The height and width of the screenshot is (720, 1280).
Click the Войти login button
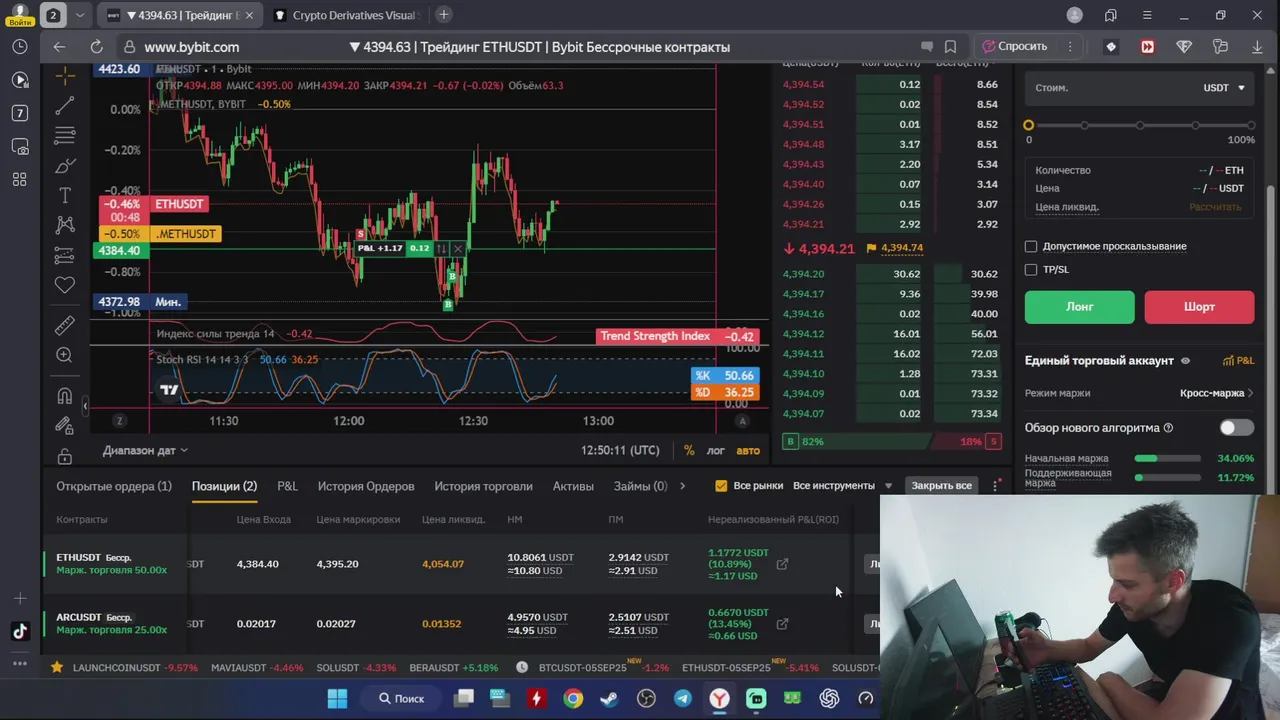pos(18,21)
